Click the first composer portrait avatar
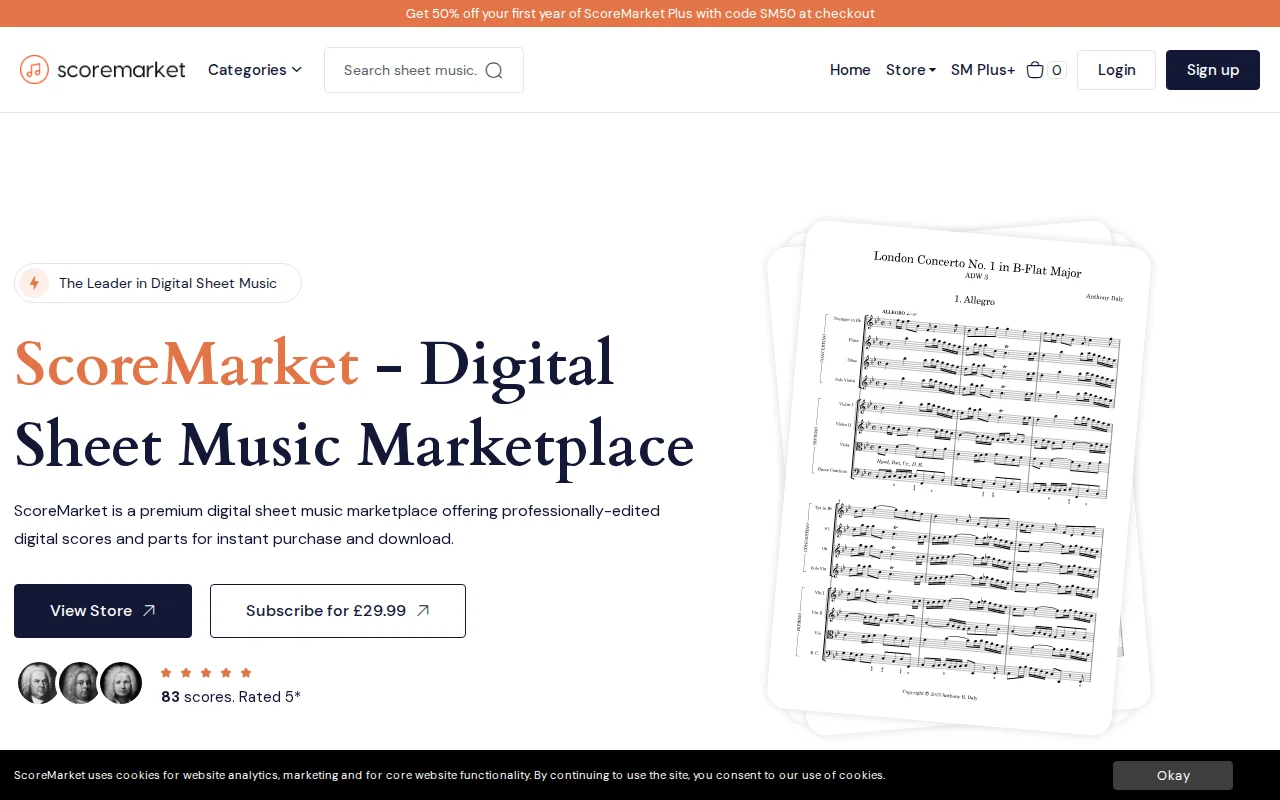Image resolution: width=1280 pixels, height=800 pixels. 39,683
